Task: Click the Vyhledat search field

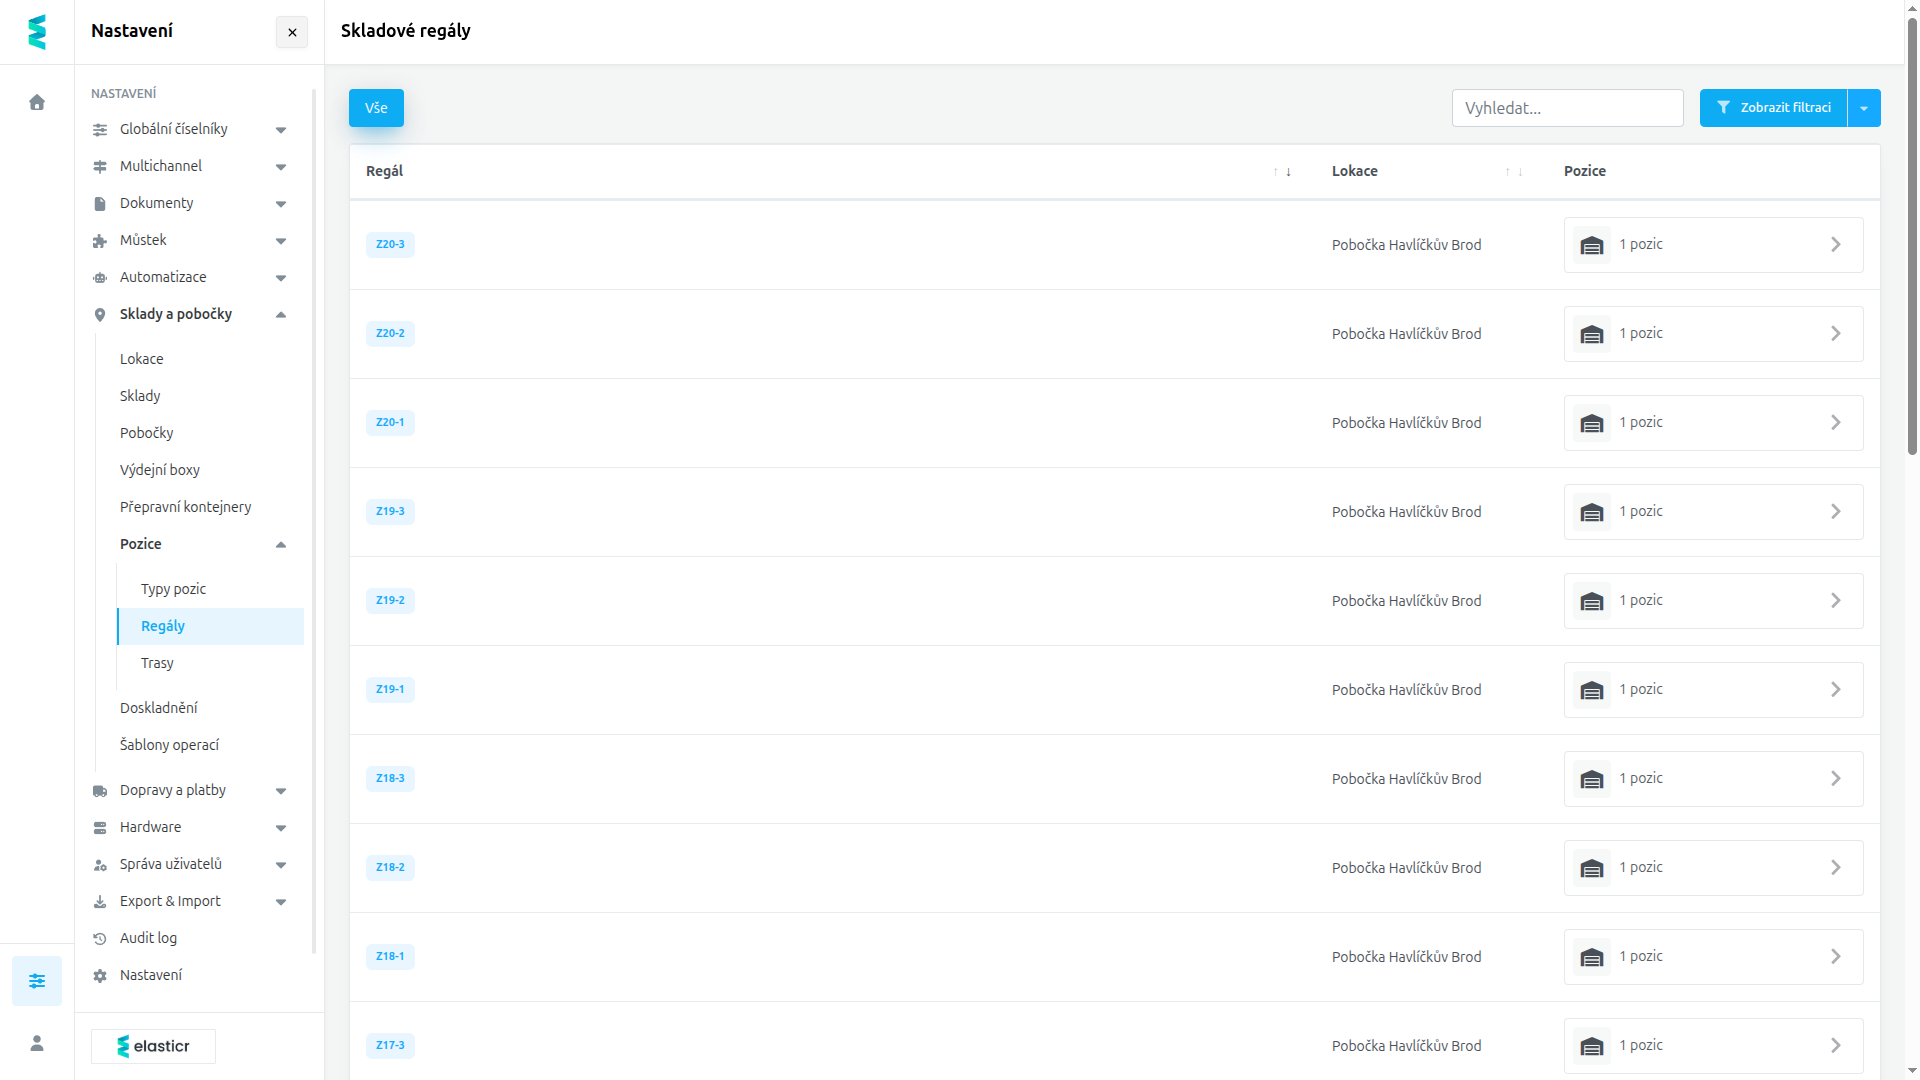Action: [x=1567, y=108]
